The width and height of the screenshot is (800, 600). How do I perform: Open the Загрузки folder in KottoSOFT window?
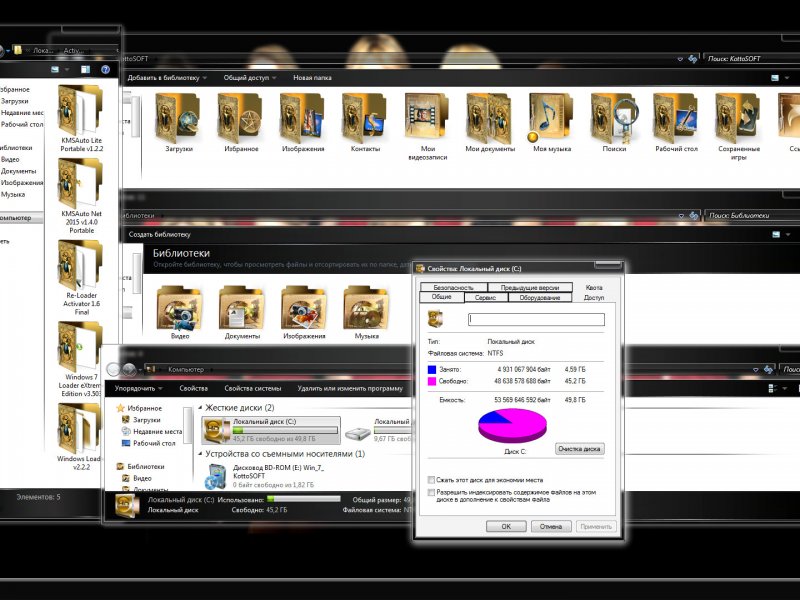(178, 118)
